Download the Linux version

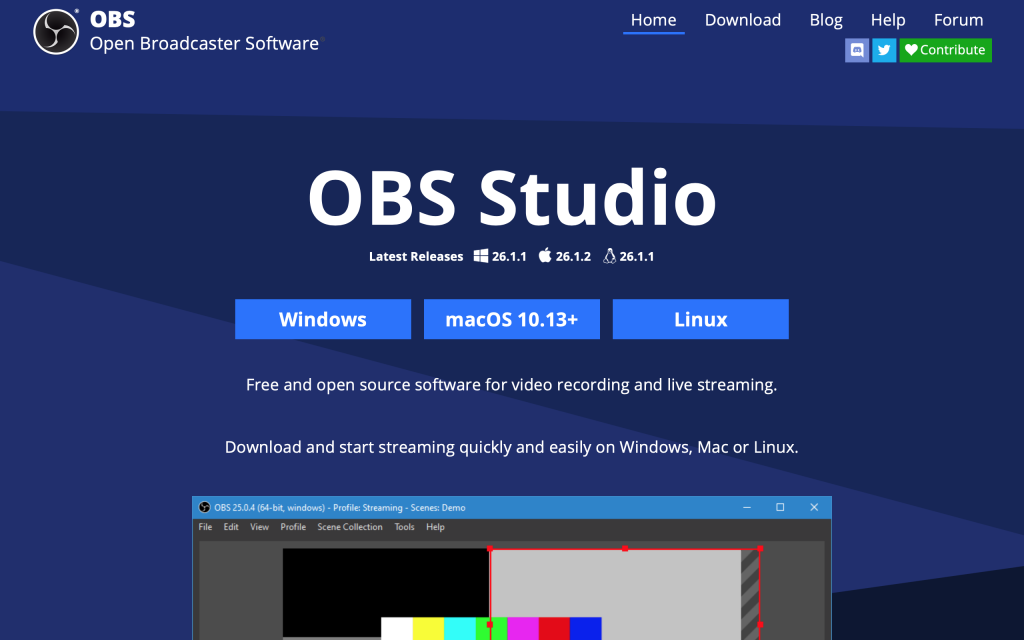pyautogui.click(x=700, y=319)
